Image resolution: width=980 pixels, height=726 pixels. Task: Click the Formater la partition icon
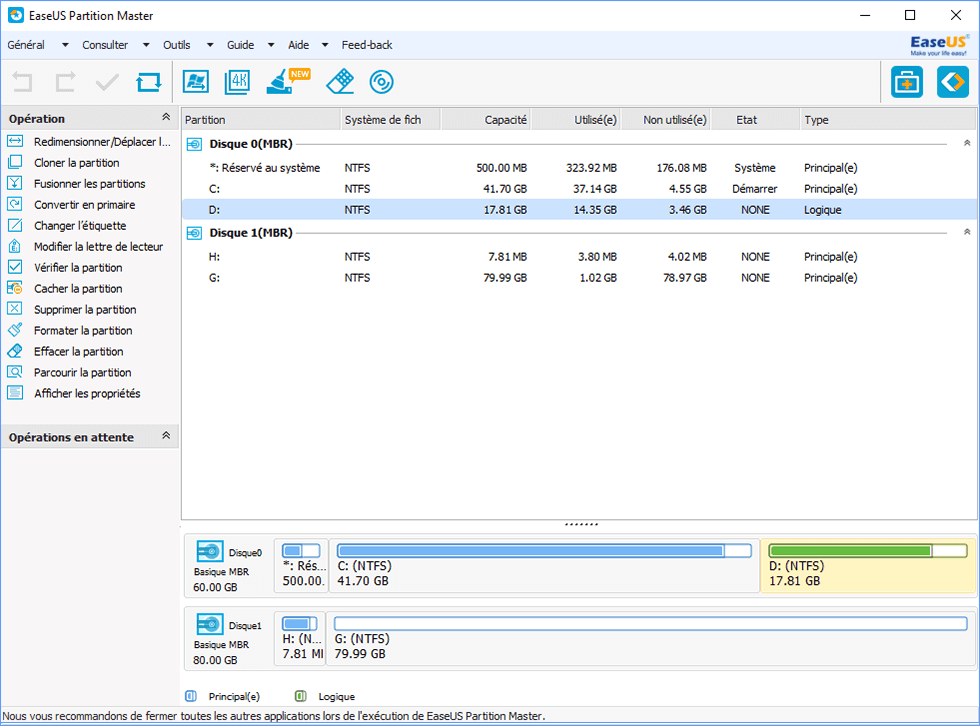click(x=15, y=330)
